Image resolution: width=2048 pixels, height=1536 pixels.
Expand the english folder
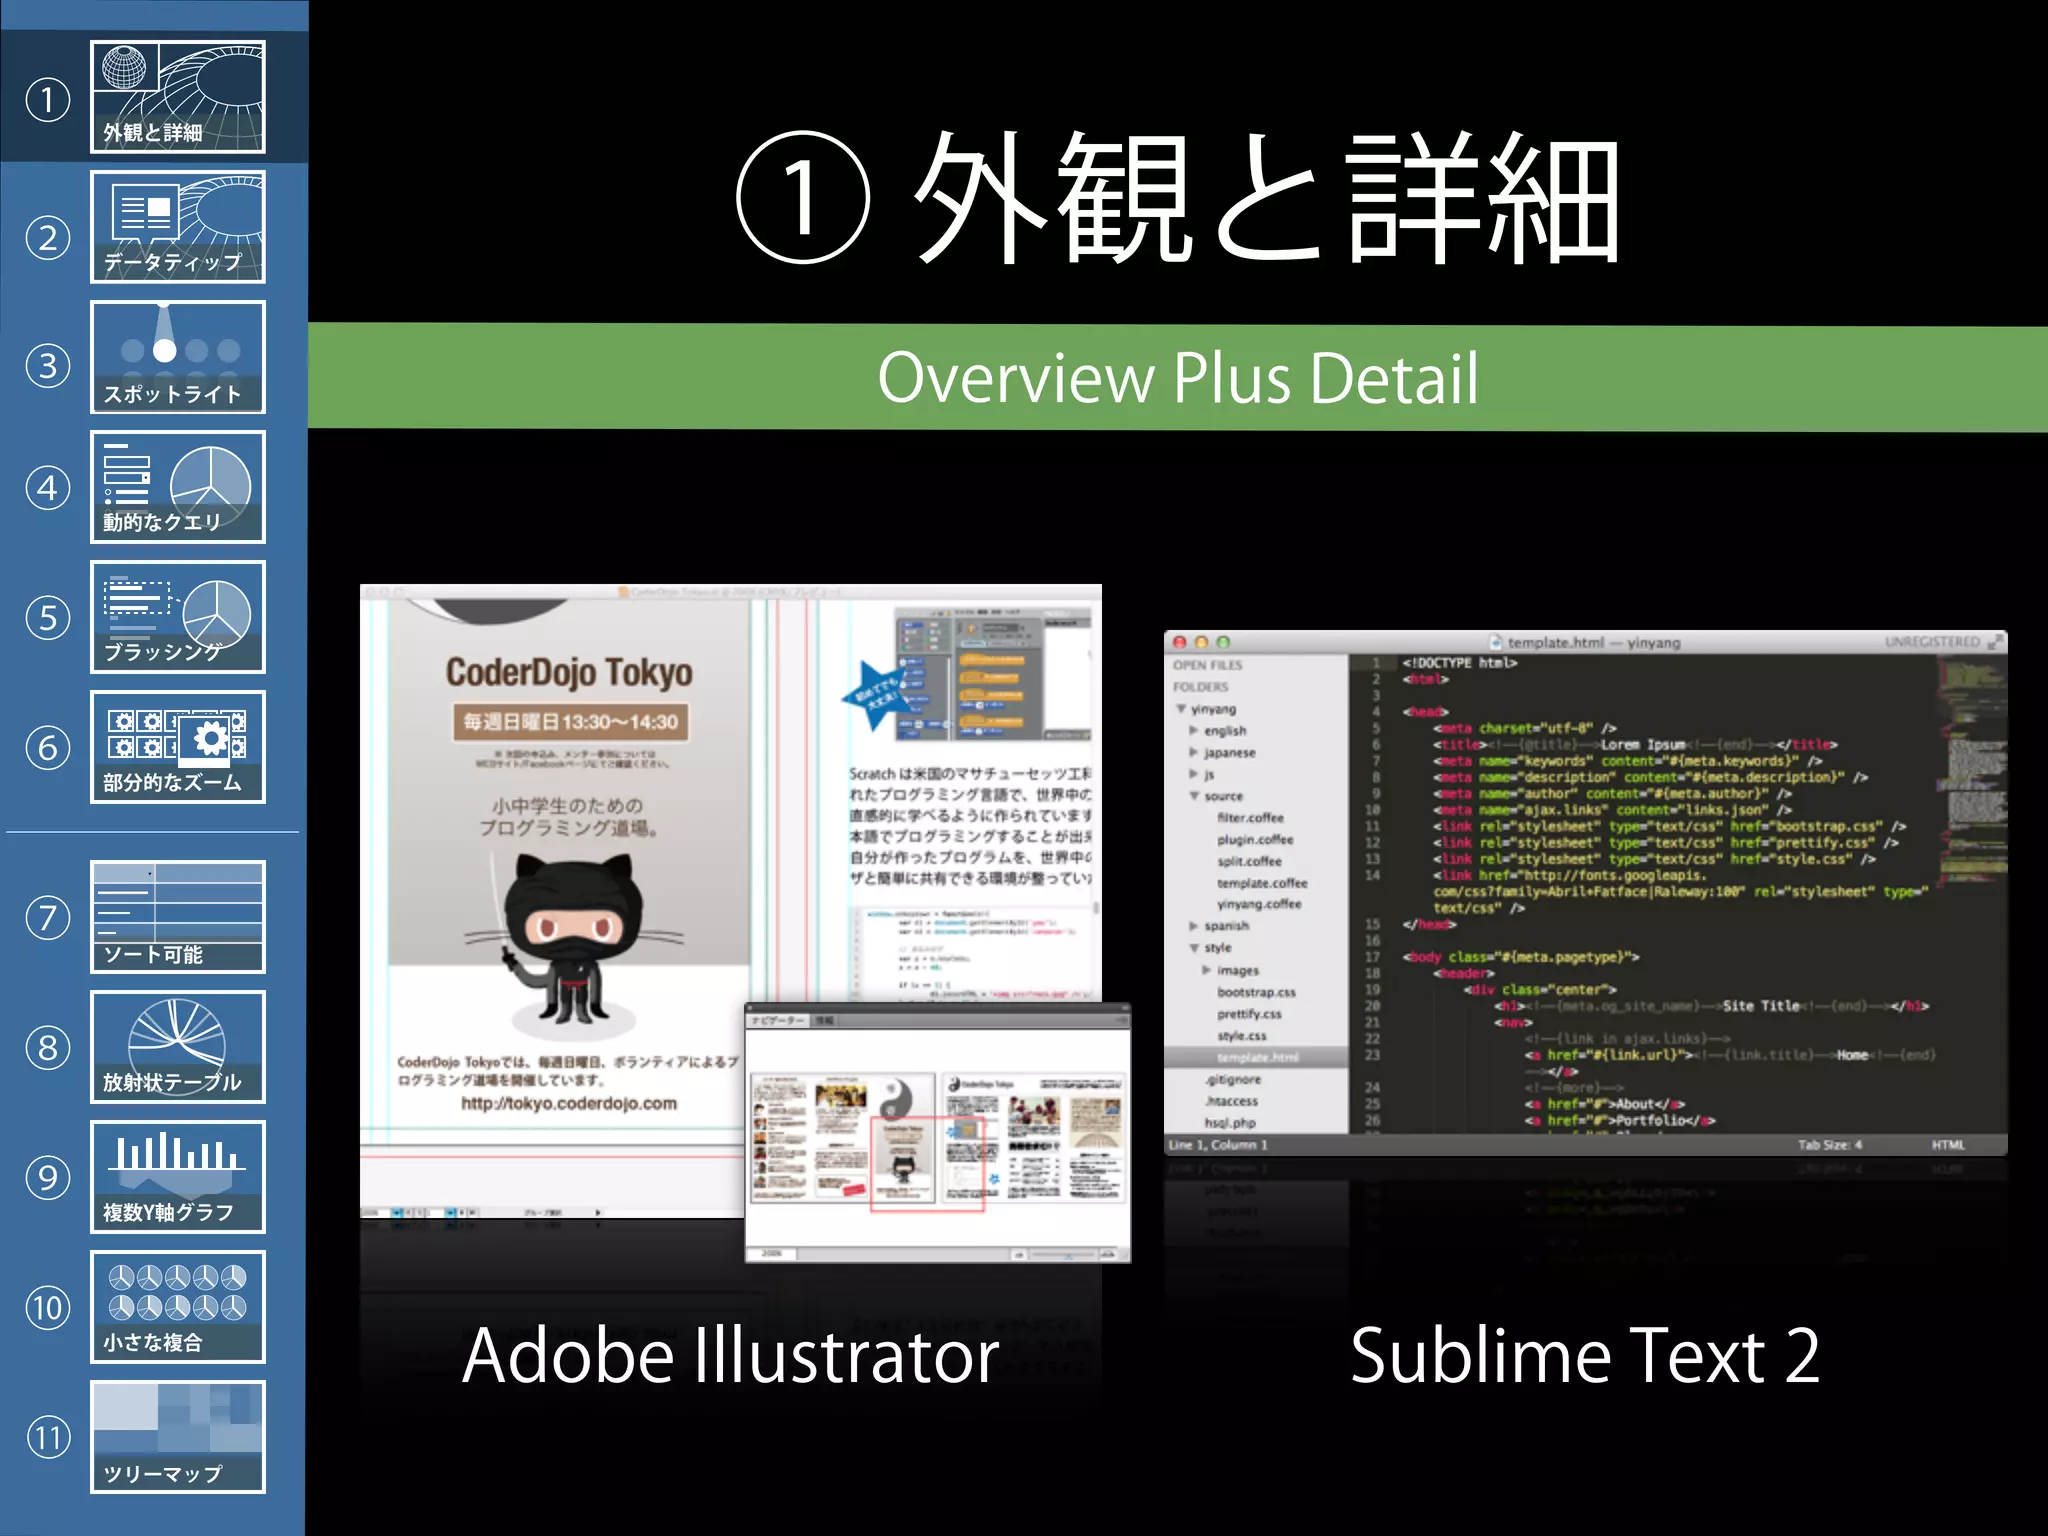click(x=1193, y=731)
